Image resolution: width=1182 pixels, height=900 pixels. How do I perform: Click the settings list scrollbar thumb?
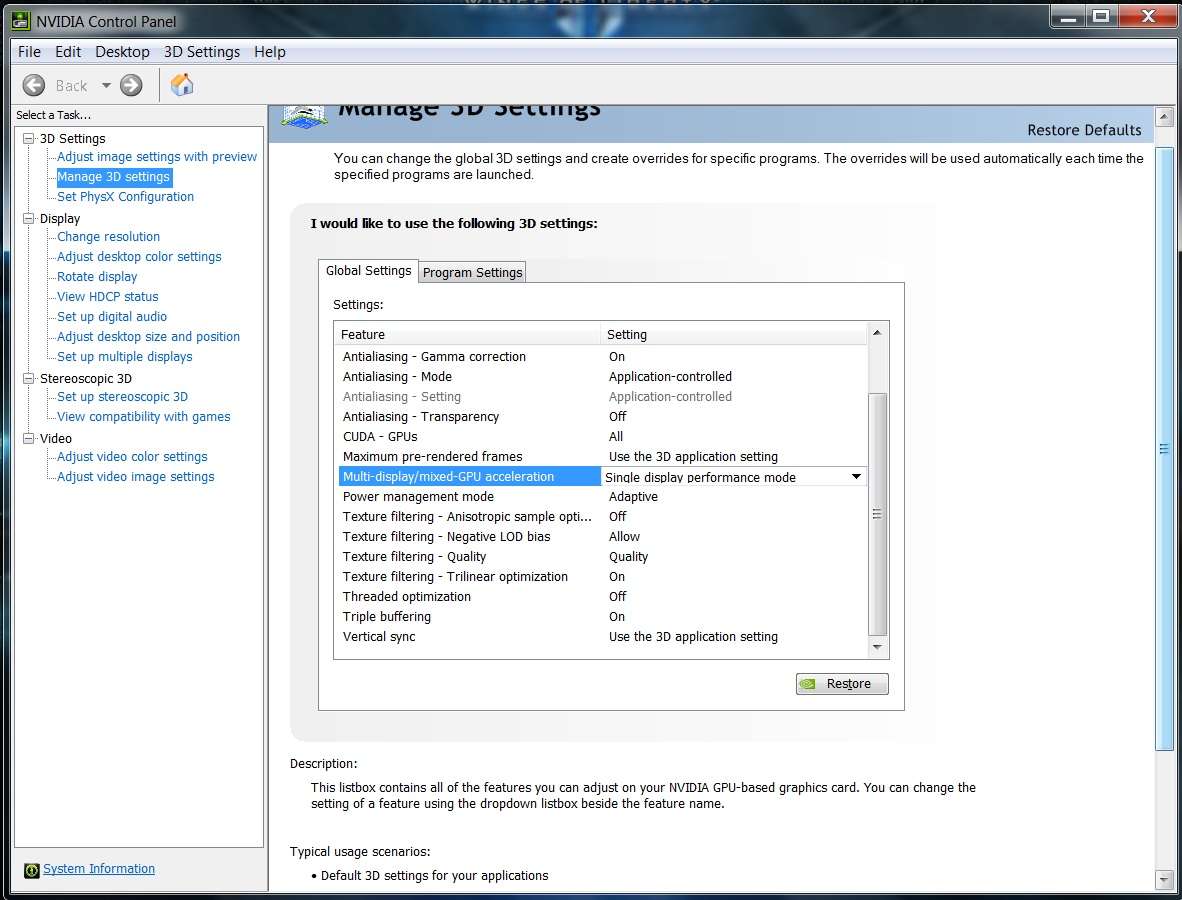pyautogui.click(x=877, y=514)
